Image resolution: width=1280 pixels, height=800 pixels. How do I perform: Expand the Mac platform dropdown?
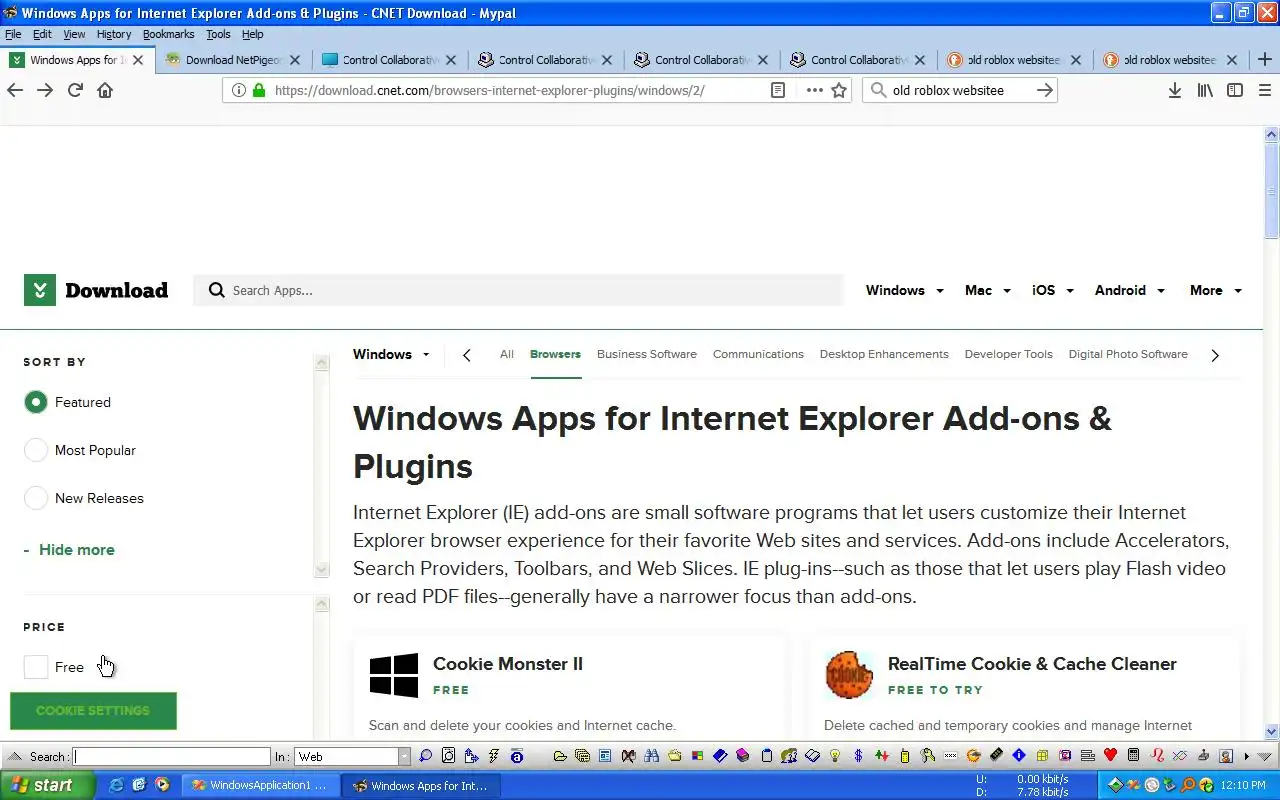pyautogui.click(x=988, y=290)
